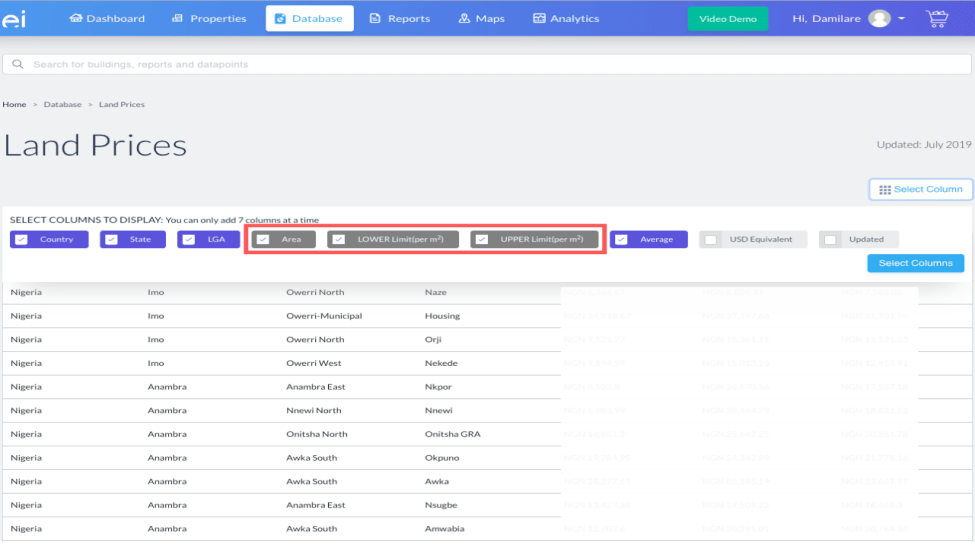The height and width of the screenshot is (548, 975).
Task: Uncheck the State column checkbox
Action: click(x=111, y=239)
